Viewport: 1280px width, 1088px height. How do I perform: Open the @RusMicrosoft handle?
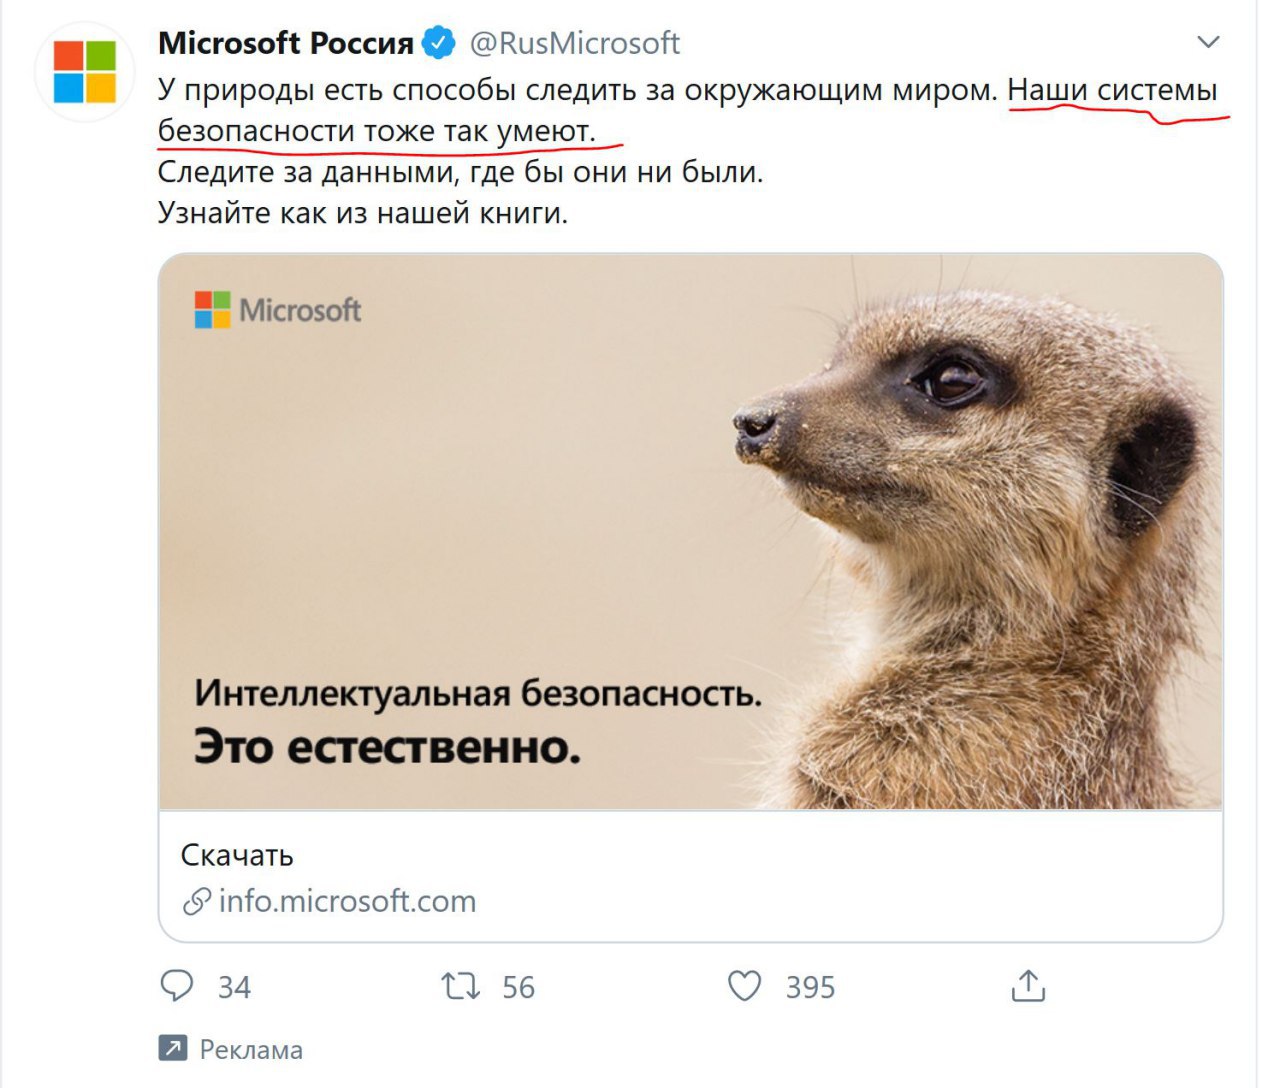574,43
